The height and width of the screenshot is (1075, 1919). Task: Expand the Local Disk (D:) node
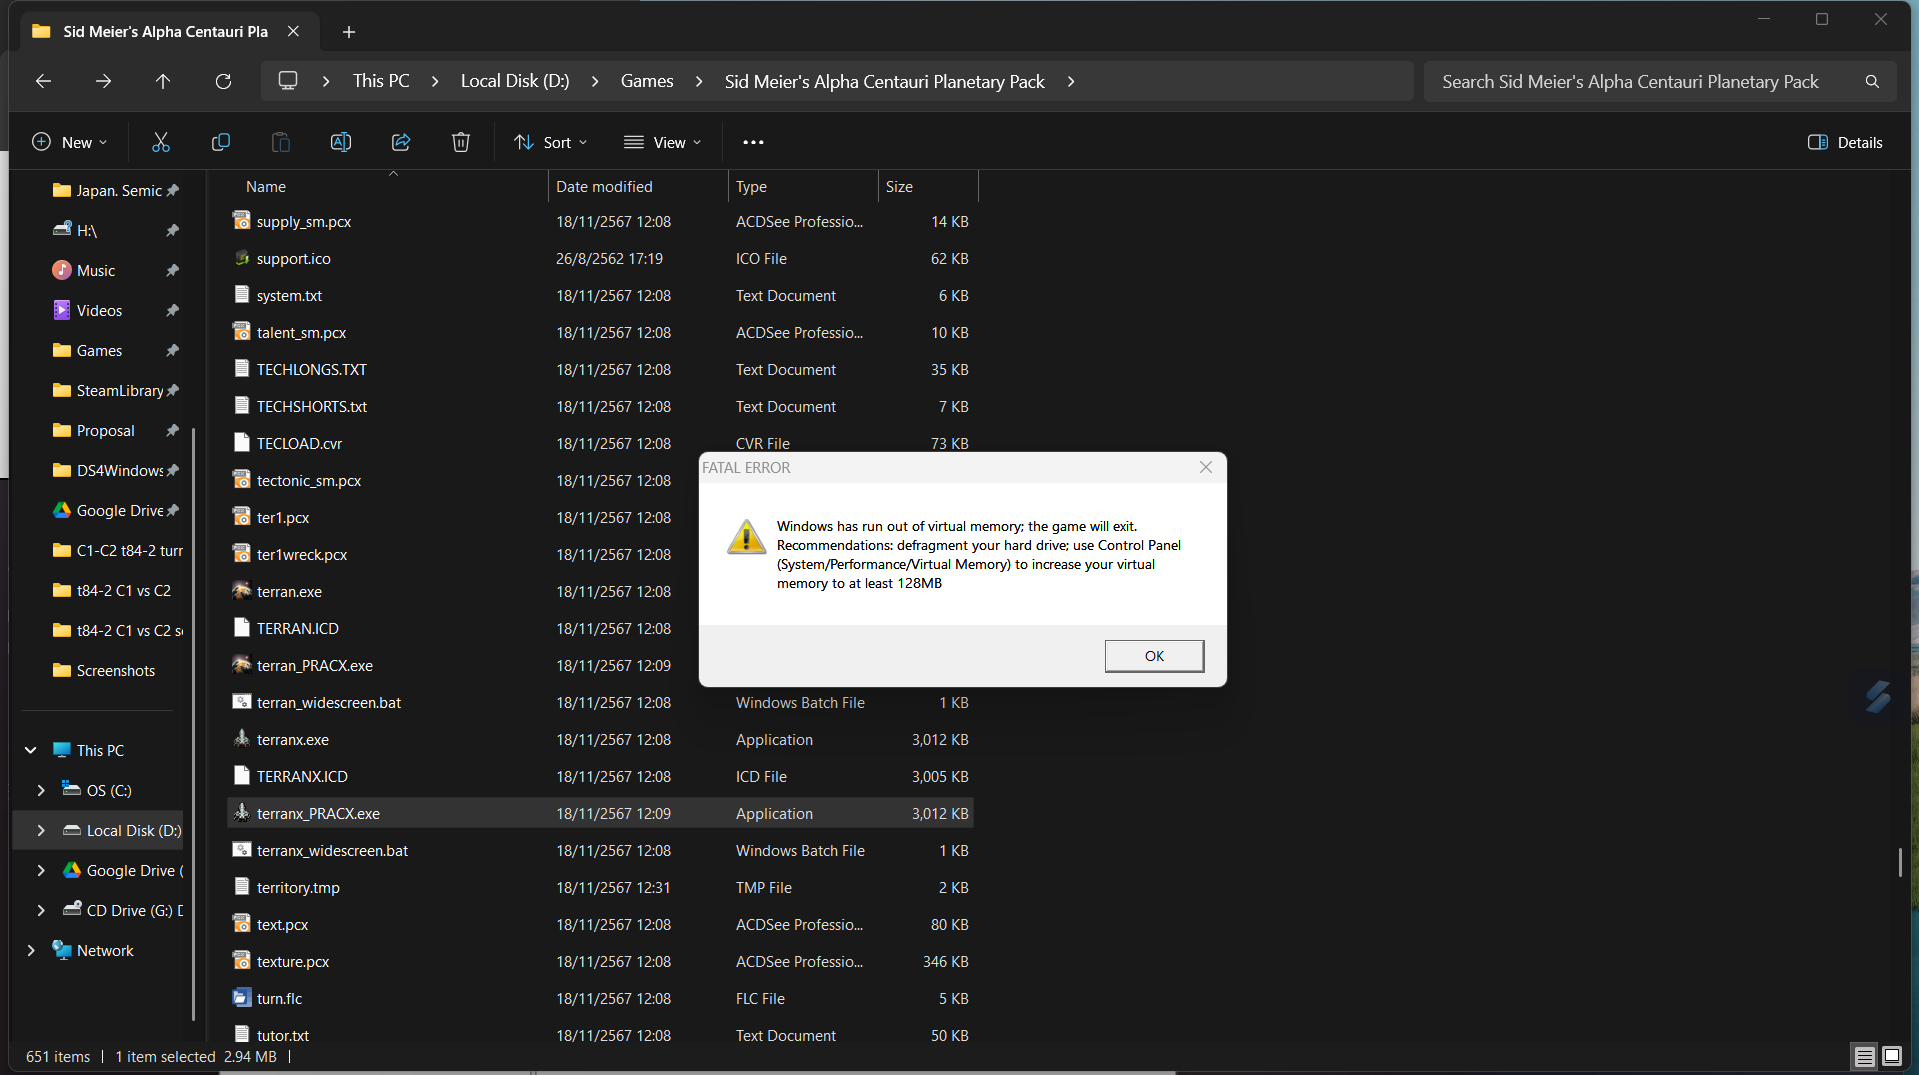pos(41,830)
